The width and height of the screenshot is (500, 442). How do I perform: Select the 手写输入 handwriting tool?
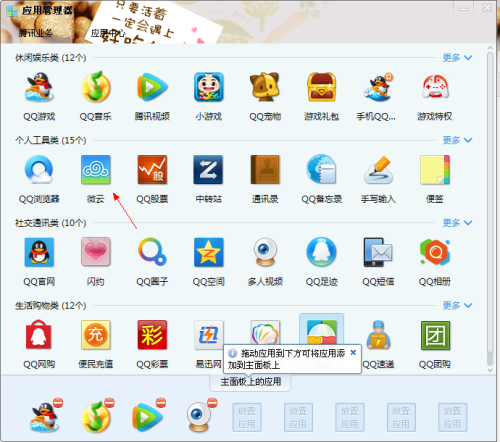(378, 170)
